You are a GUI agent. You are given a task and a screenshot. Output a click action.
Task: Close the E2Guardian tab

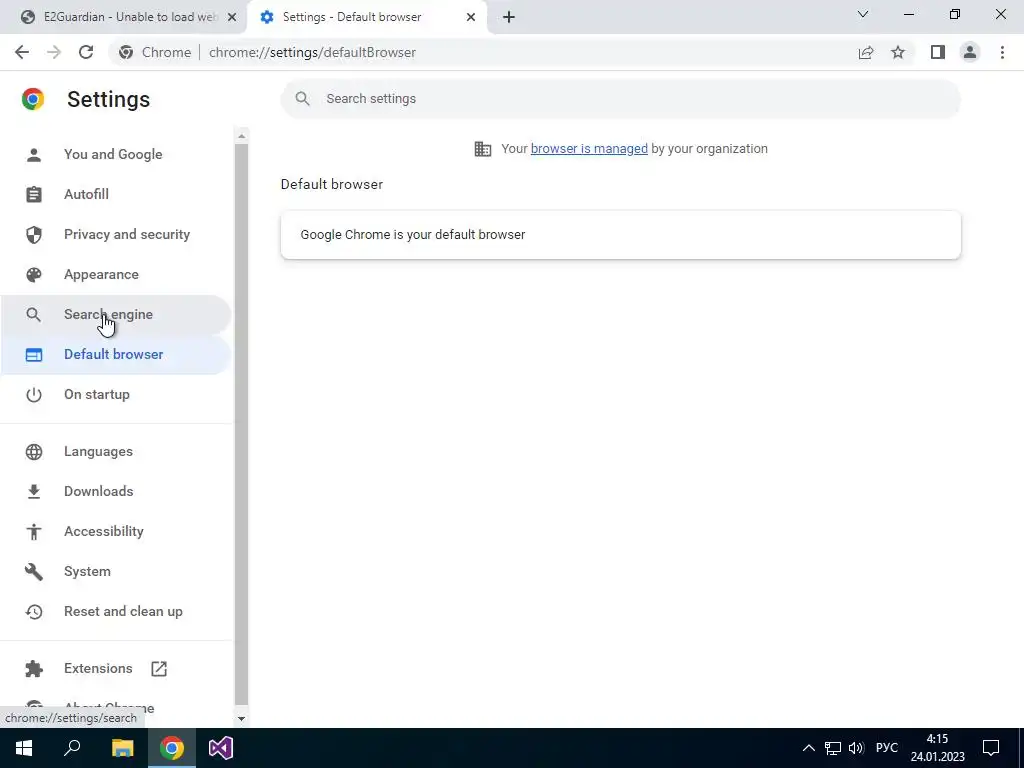[232, 17]
